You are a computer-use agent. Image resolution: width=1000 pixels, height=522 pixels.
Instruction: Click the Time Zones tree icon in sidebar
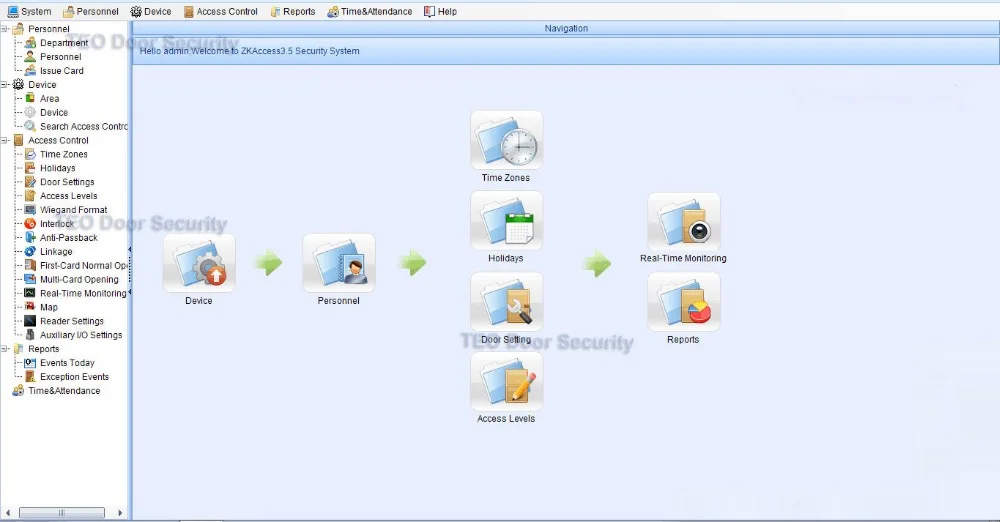click(30, 154)
